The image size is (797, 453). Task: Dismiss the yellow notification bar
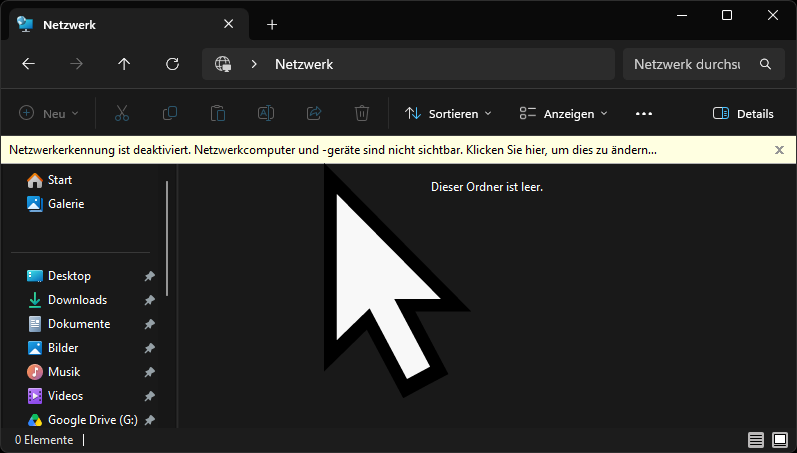pos(779,150)
